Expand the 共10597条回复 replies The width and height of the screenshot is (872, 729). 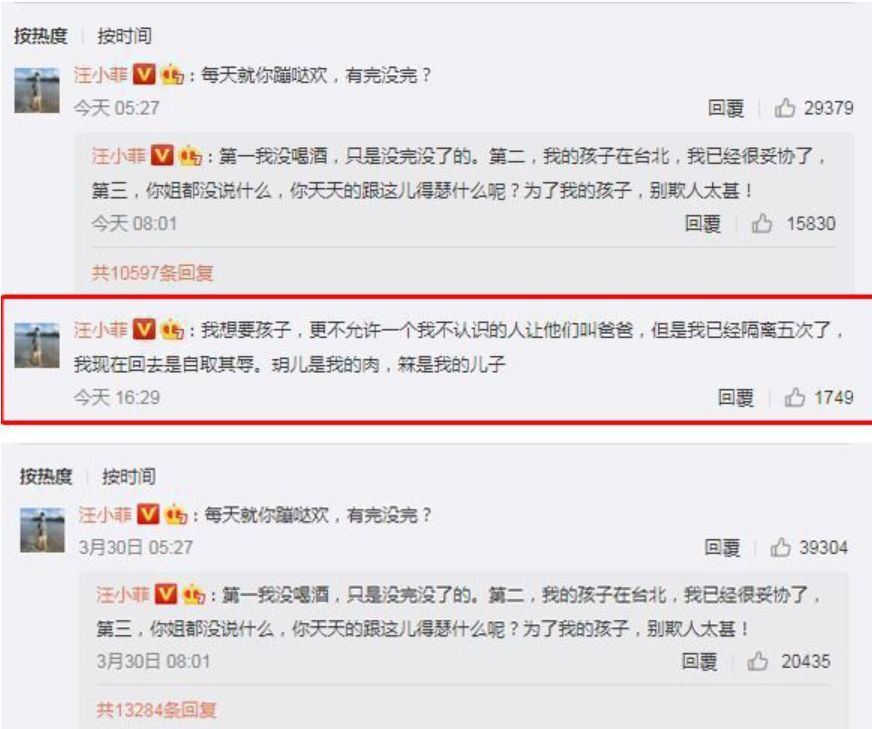pyautogui.click(x=152, y=273)
